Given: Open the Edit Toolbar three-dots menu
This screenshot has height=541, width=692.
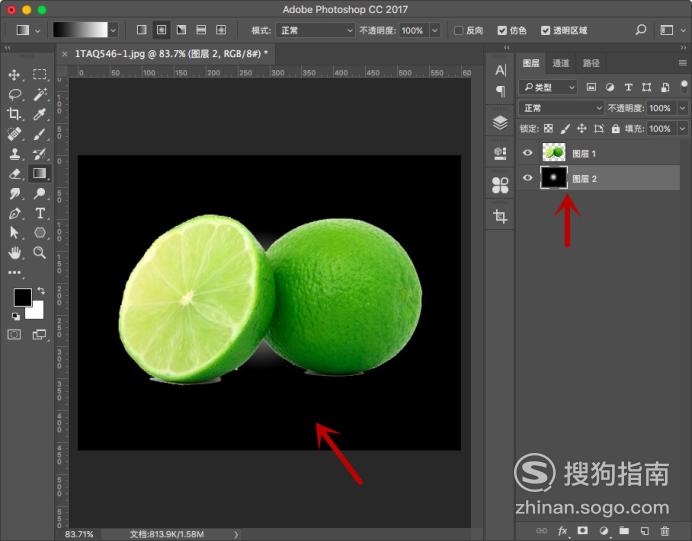Looking at the screenshot, I should click(15, 272).
